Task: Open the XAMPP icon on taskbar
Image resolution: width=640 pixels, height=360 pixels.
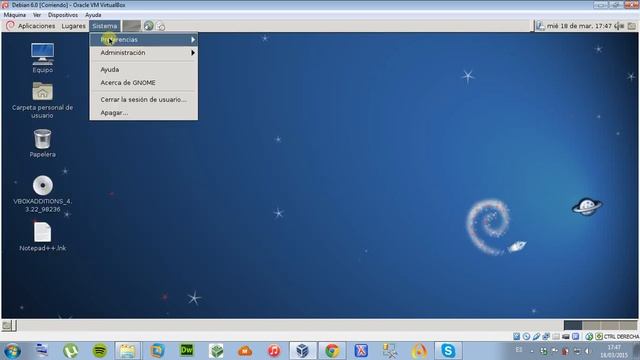Action: tap(361, 351)
